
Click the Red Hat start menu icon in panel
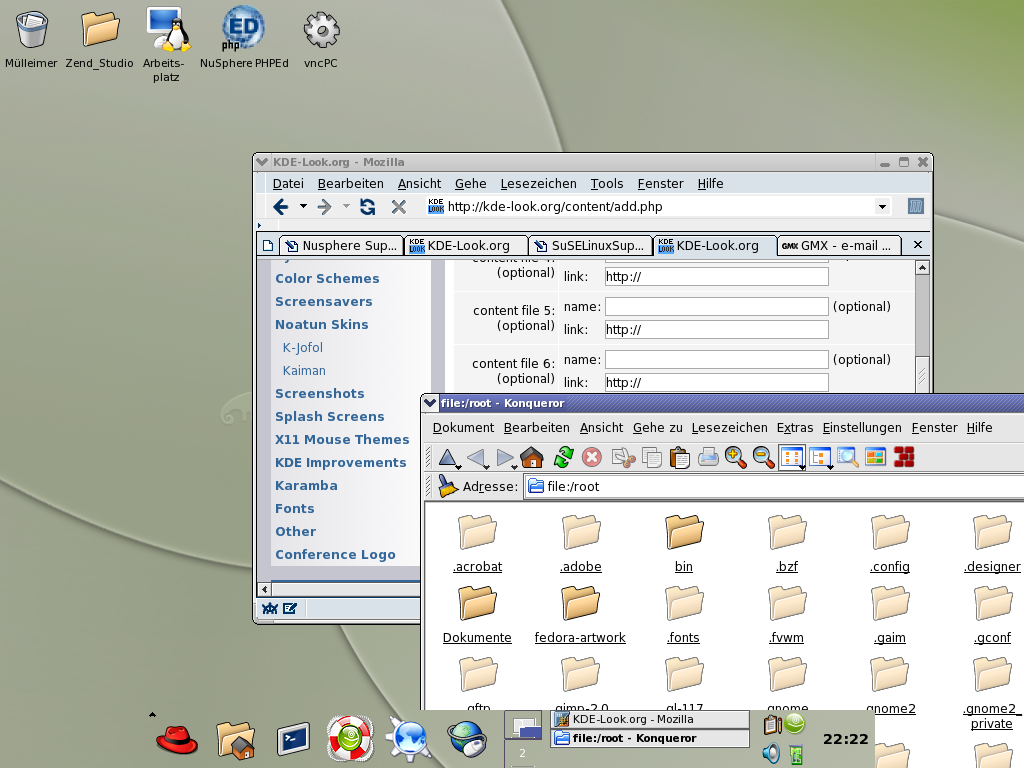click(177, 740)
